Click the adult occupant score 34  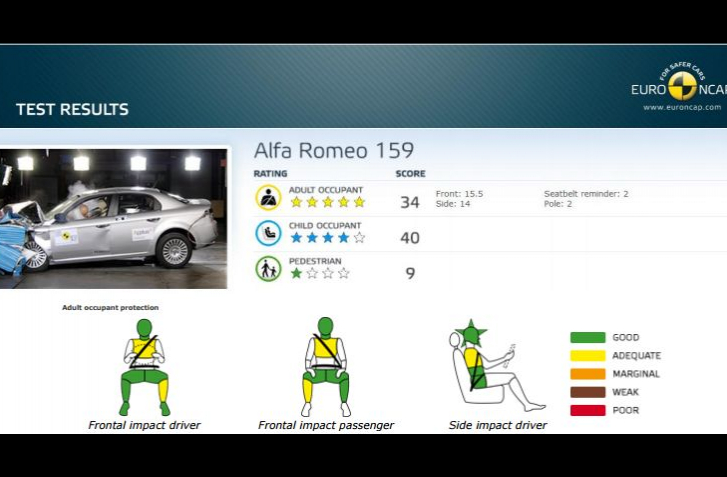pos(410,203)
